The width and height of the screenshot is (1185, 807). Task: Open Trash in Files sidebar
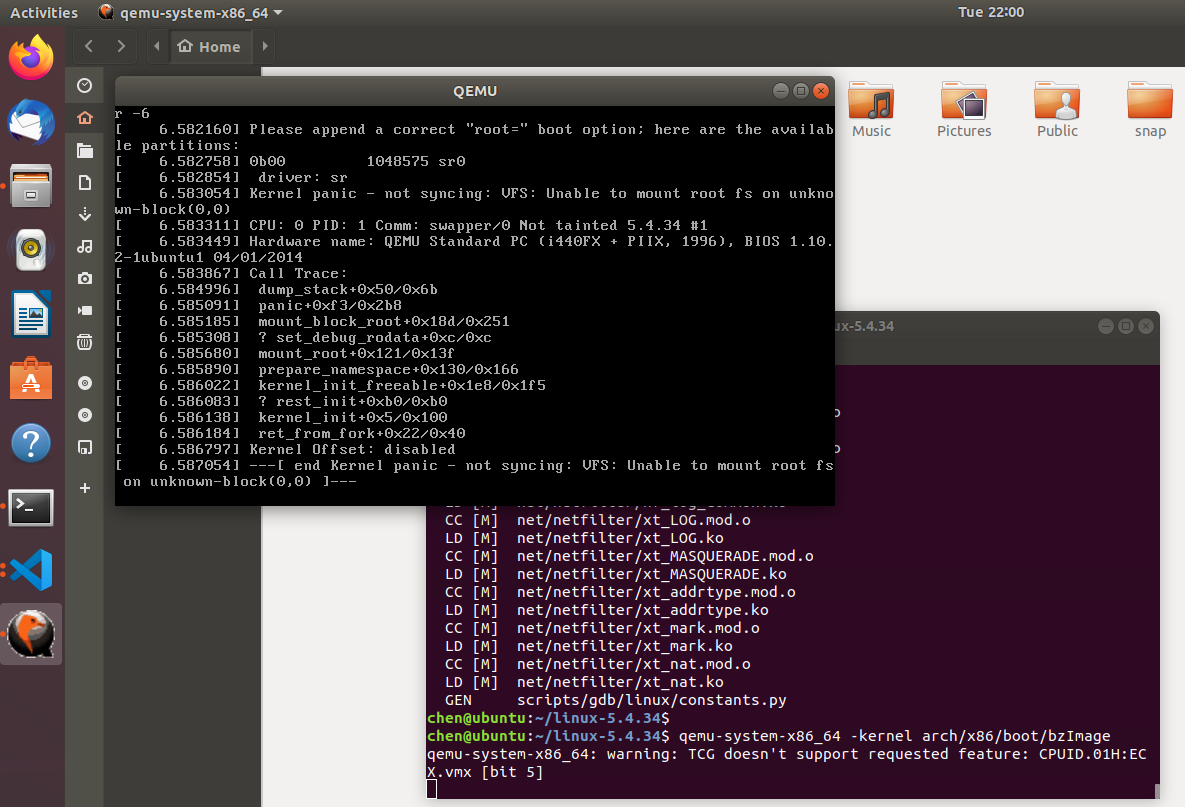pos(85,342)
